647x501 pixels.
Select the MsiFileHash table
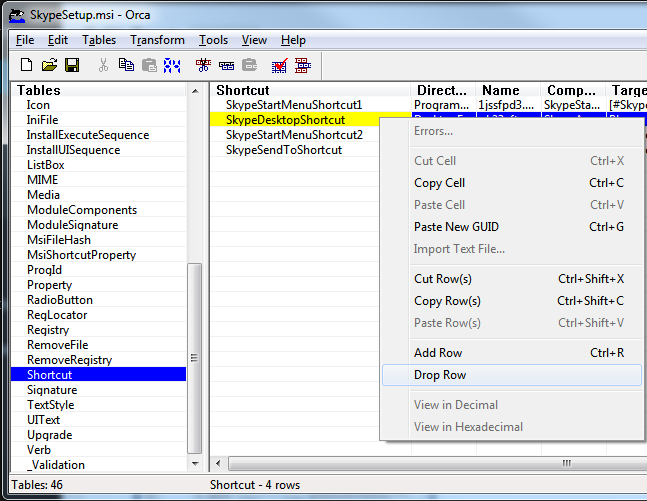pyautogui.click(x=99, y=240)
